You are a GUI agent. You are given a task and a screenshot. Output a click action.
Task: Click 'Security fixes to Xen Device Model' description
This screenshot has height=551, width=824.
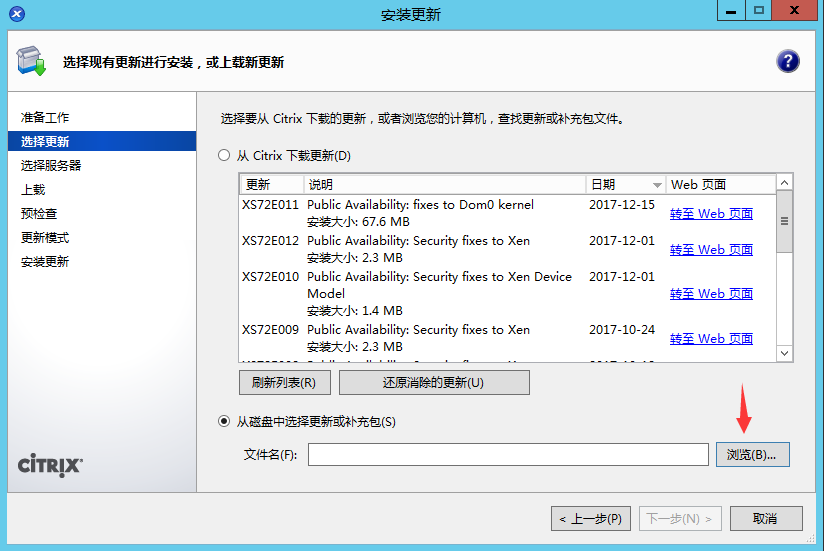pyautogui.click(x=439, y=285)
